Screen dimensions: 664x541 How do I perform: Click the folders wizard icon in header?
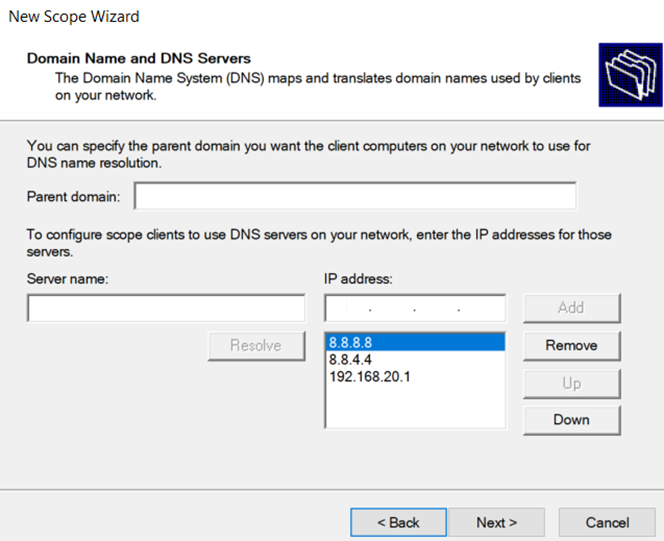630,75
